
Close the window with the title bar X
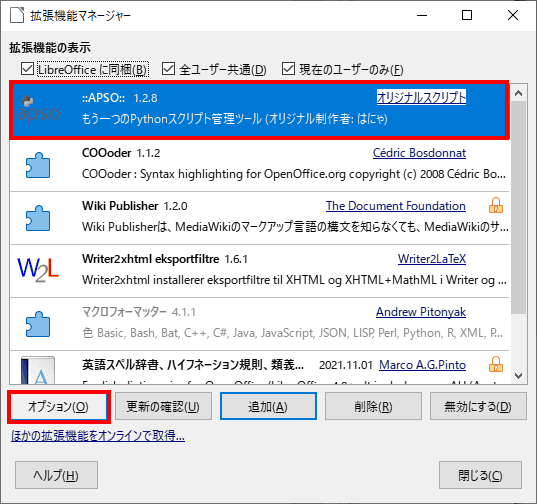tap(513, 15)
